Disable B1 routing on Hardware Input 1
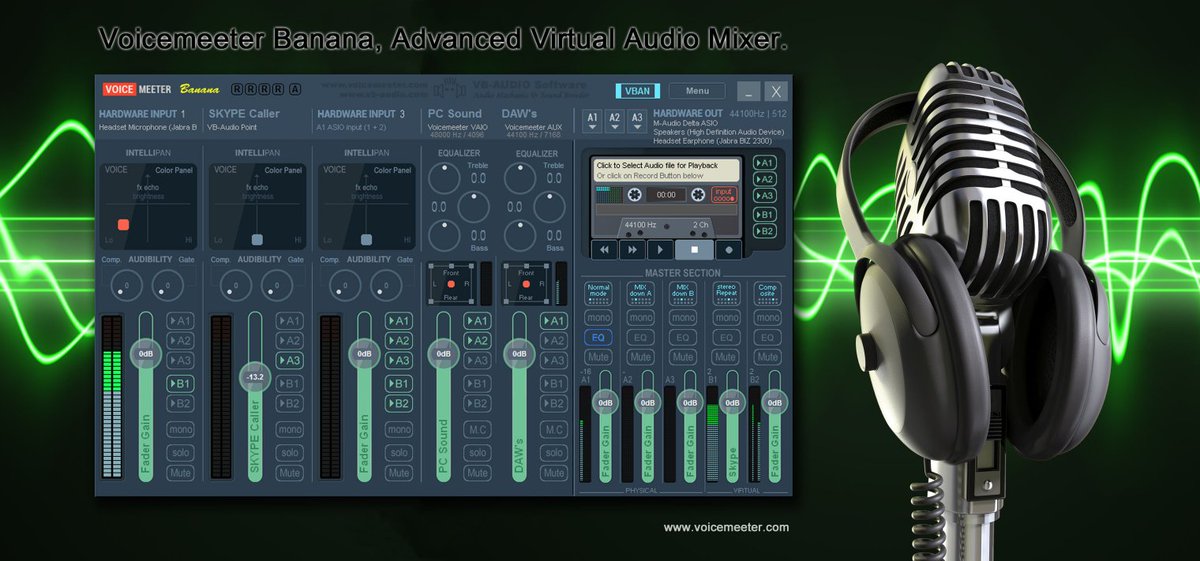 pyautogui.click(x=180, y=383)
